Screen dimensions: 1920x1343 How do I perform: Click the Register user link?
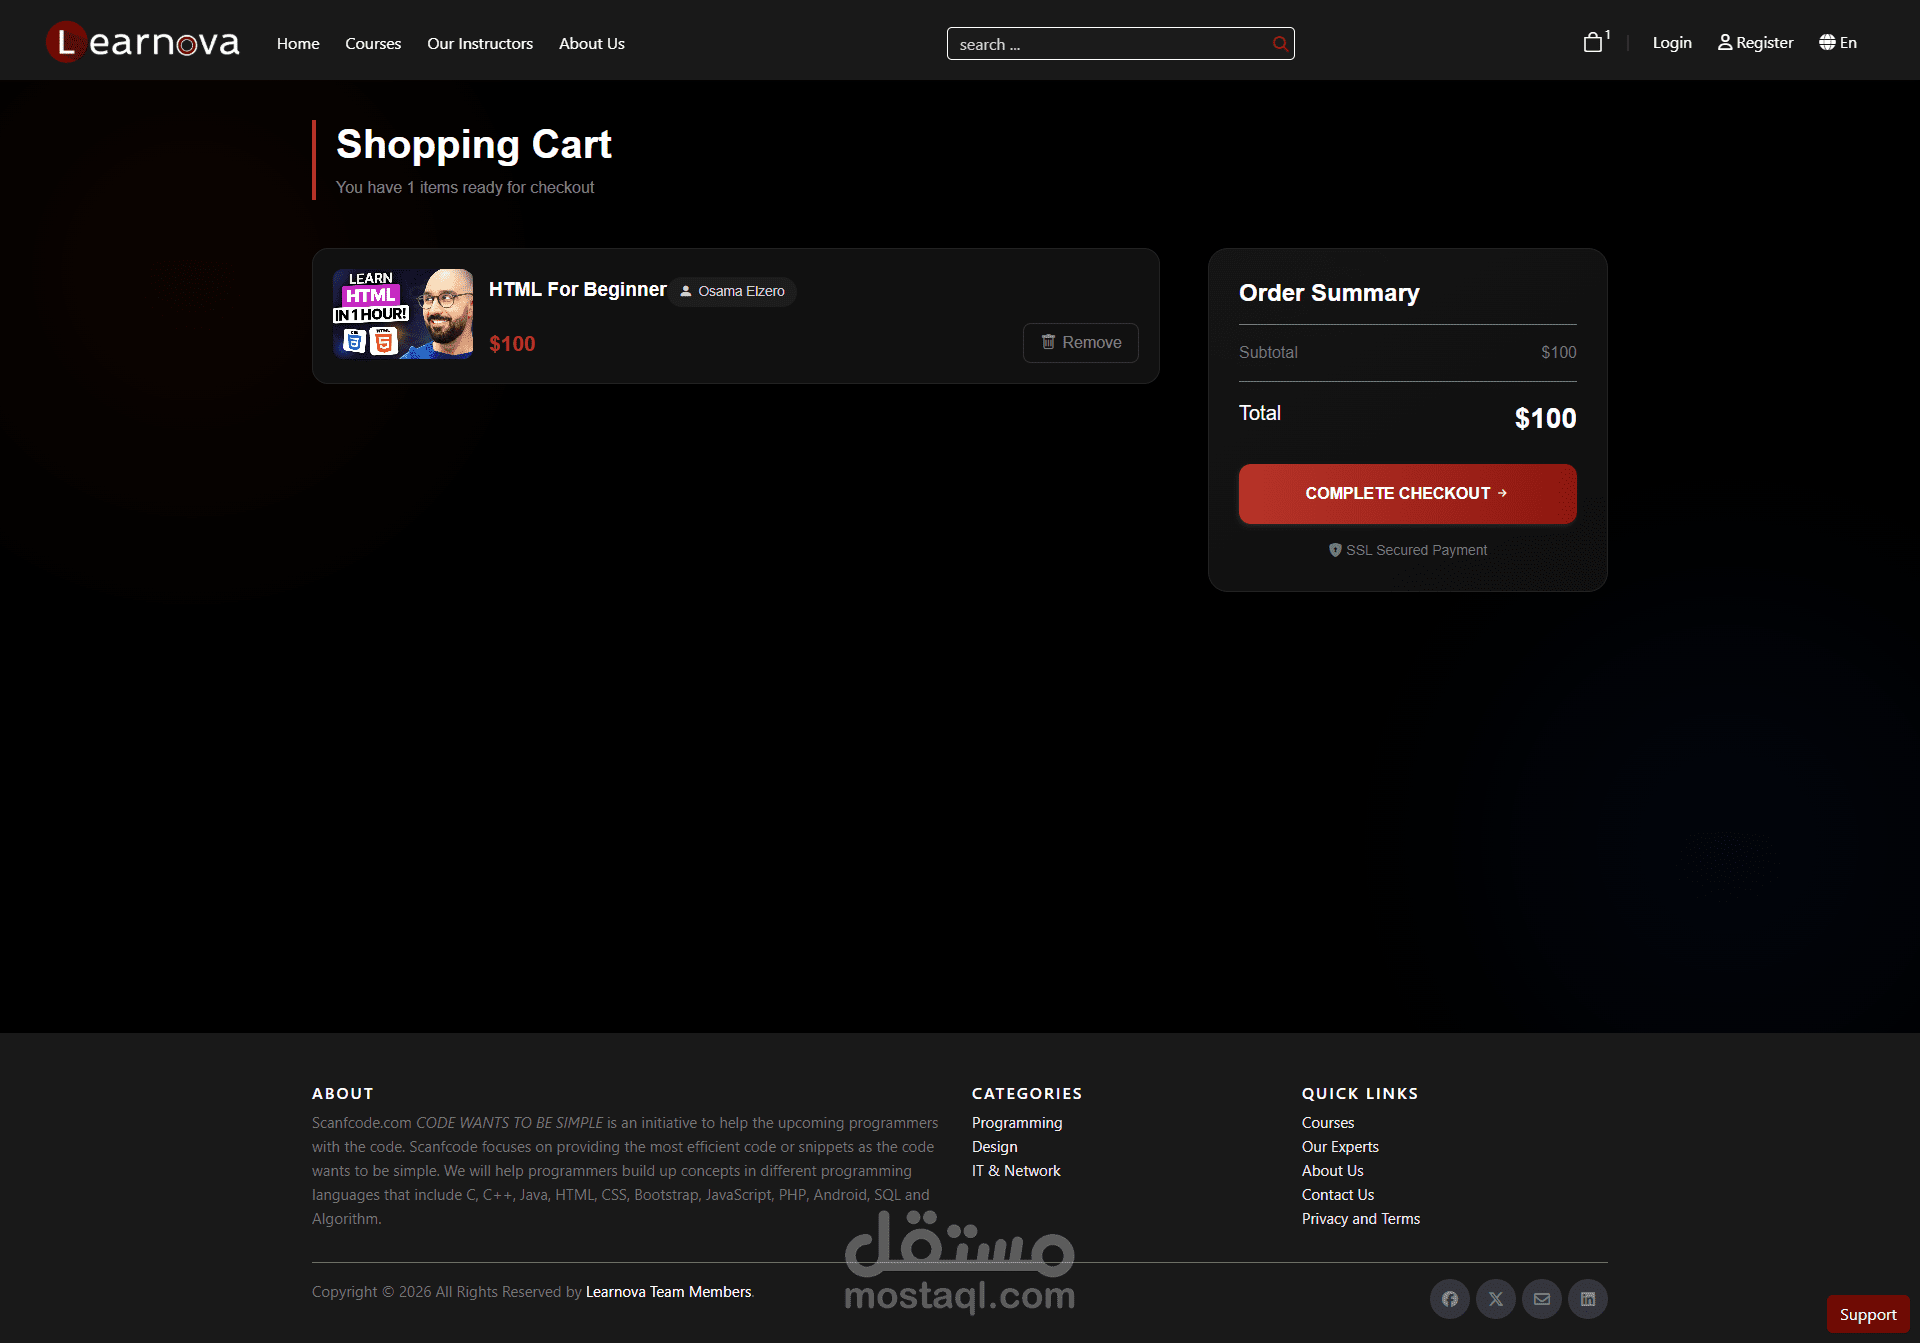click(1755, 42)
